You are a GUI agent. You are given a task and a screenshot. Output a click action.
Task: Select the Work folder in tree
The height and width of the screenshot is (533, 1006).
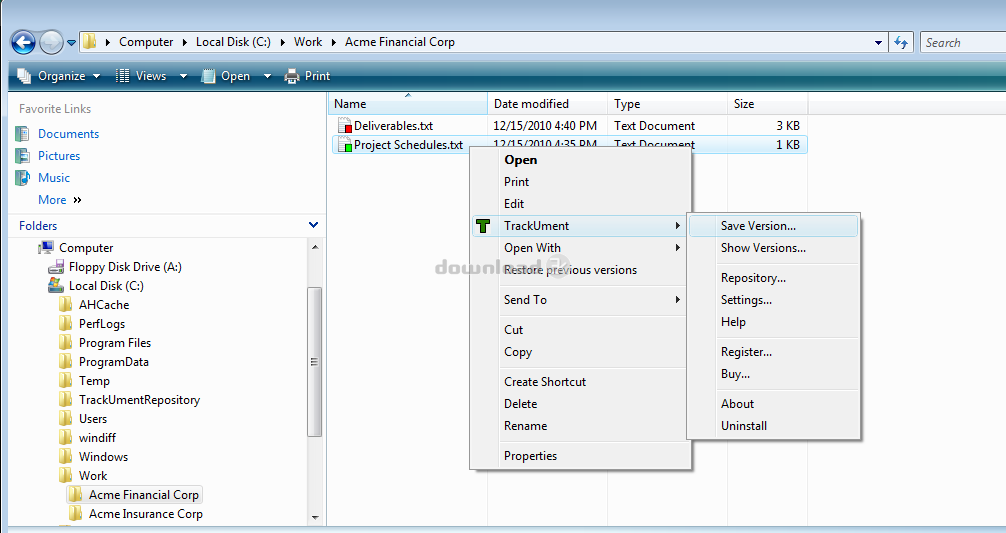92,476
